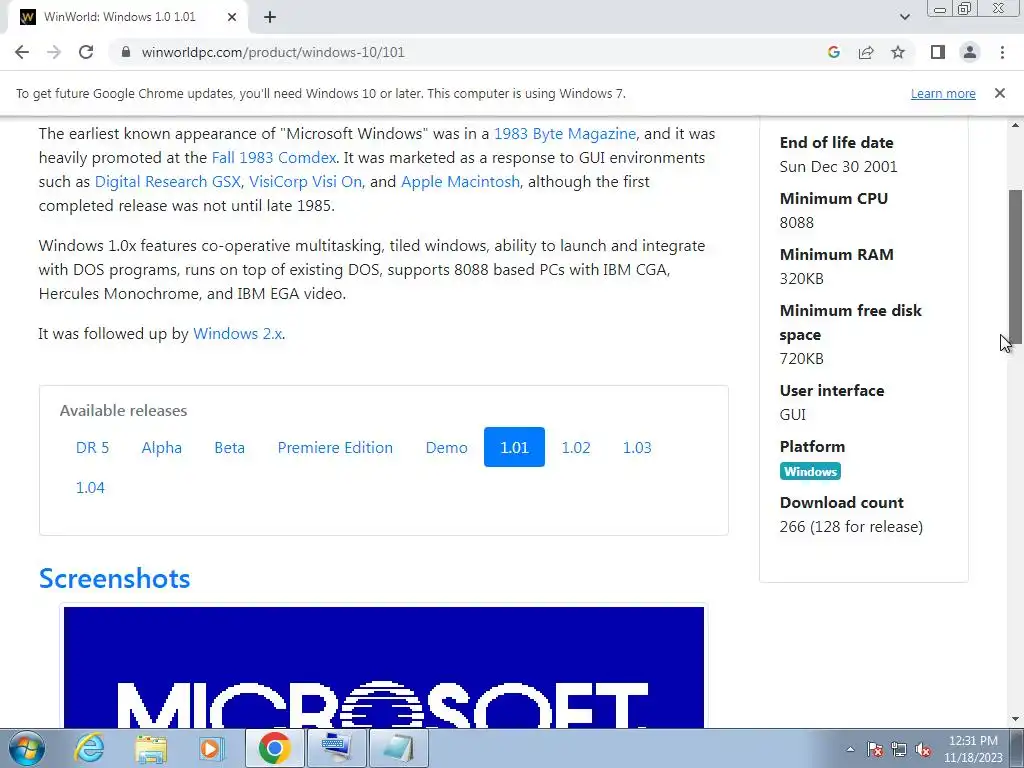
Task: Open the Chrome profile menu
Action: pos(970,52)
